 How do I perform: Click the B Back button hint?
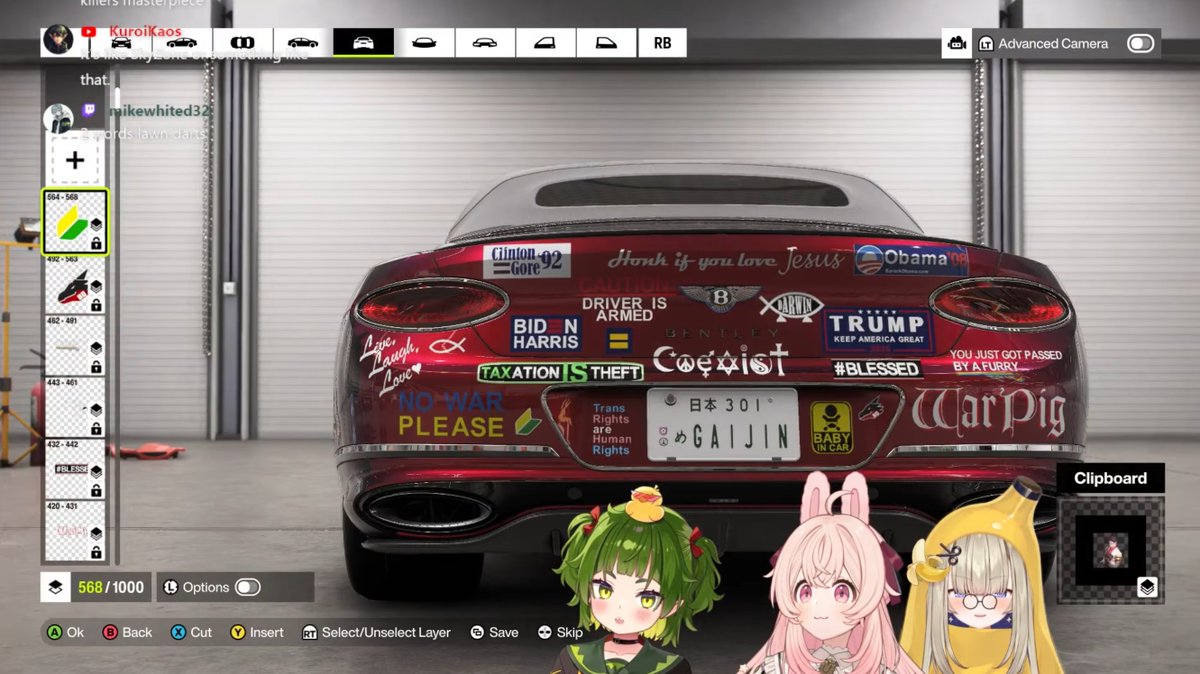coord(128,632)
